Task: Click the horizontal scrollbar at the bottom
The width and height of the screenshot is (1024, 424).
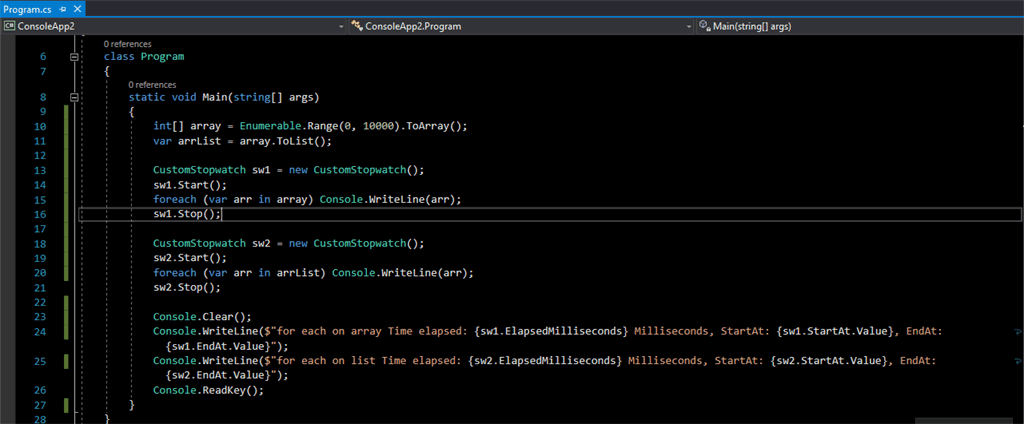Action: click(500, 420)
